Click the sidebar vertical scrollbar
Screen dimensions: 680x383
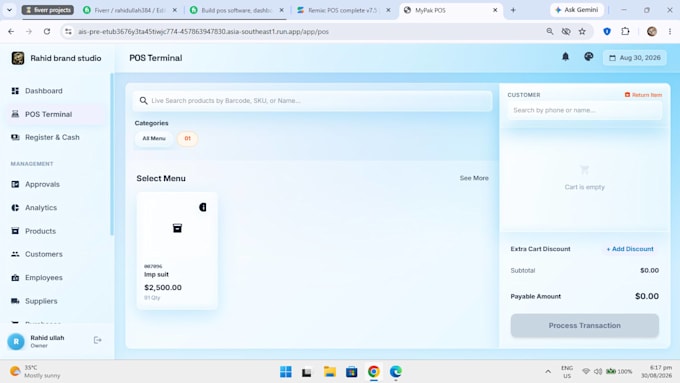point(112,154)
